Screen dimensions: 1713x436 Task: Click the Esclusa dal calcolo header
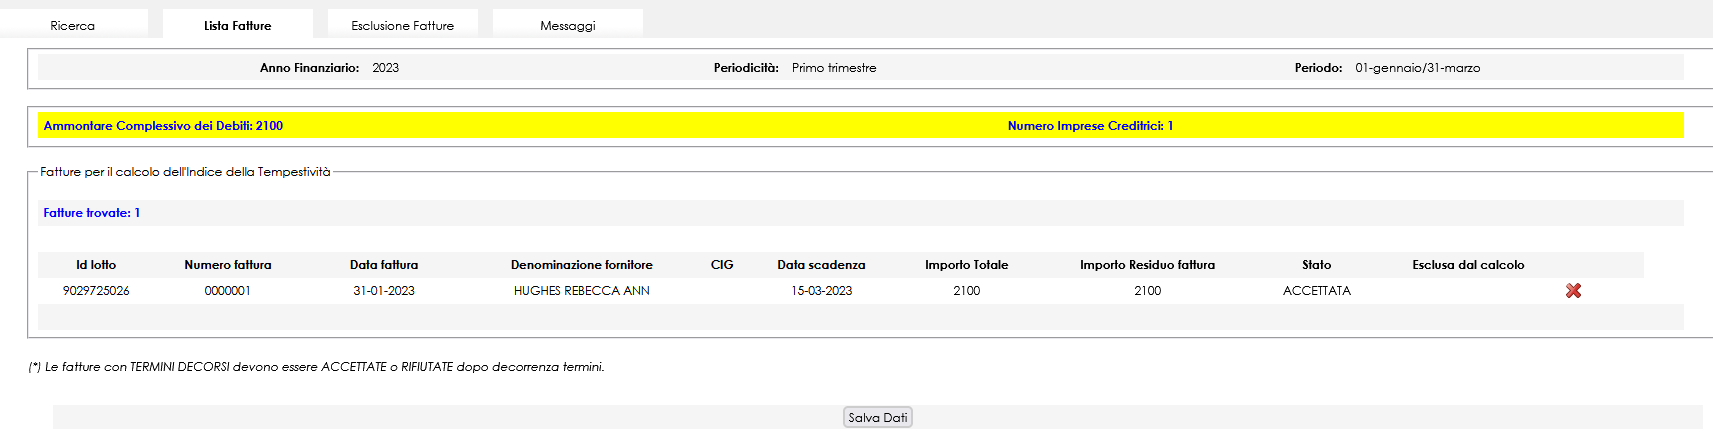[1468, 265]
